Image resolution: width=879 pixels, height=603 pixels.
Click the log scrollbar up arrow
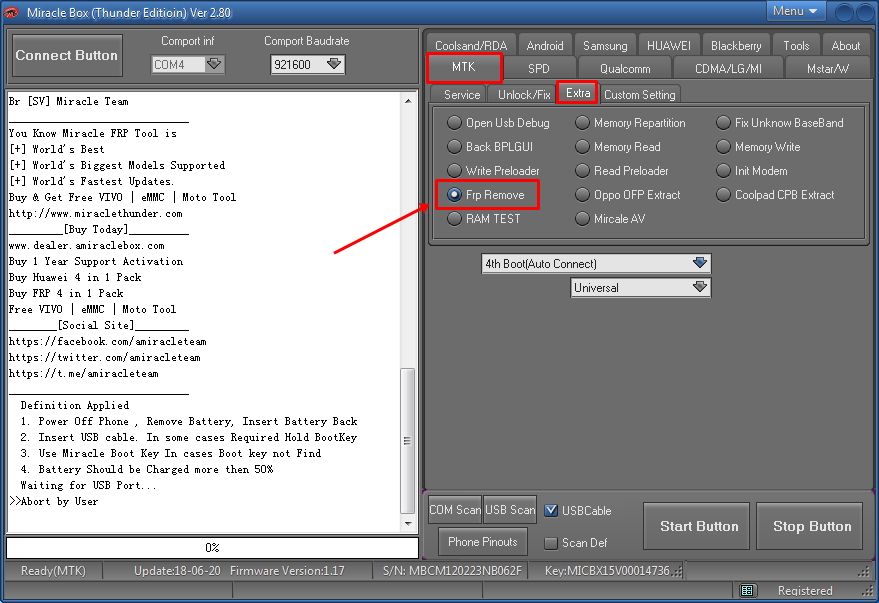coord(408,101)
